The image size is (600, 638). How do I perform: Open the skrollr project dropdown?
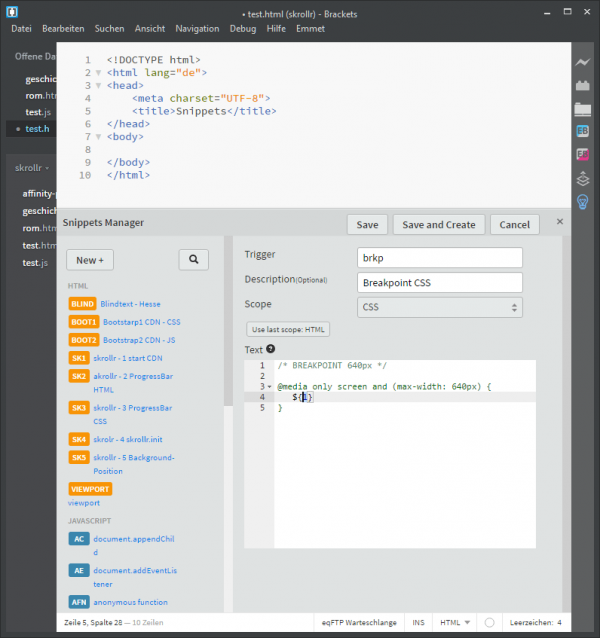coord(32,168)
